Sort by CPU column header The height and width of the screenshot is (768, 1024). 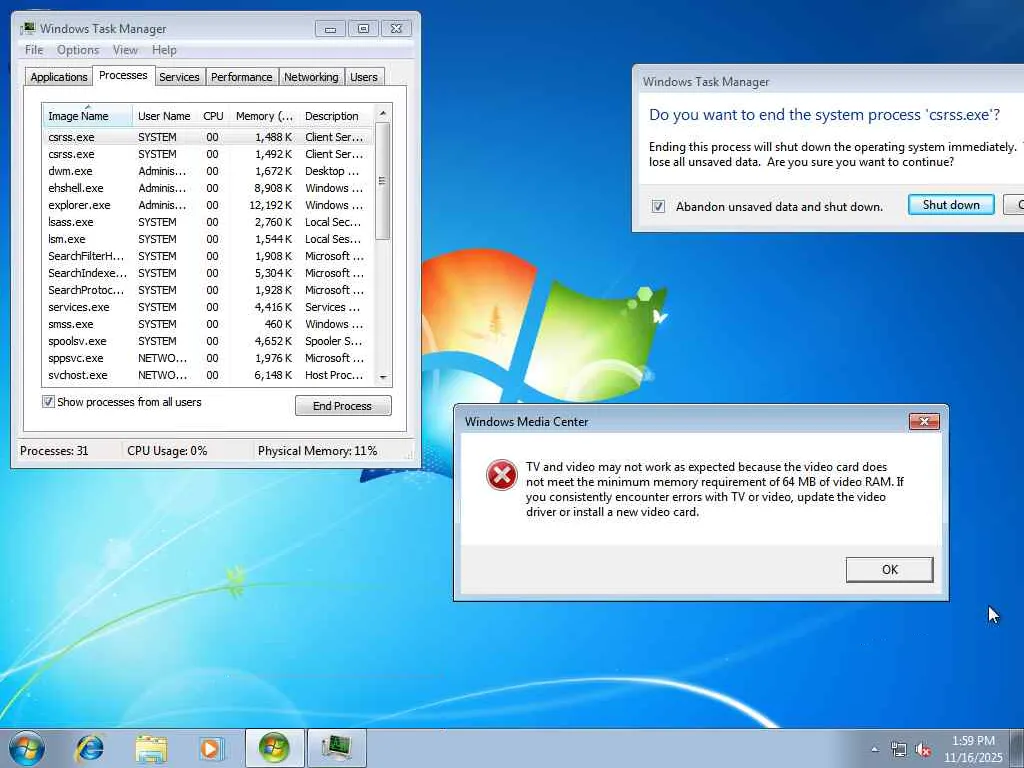(213, 116)
